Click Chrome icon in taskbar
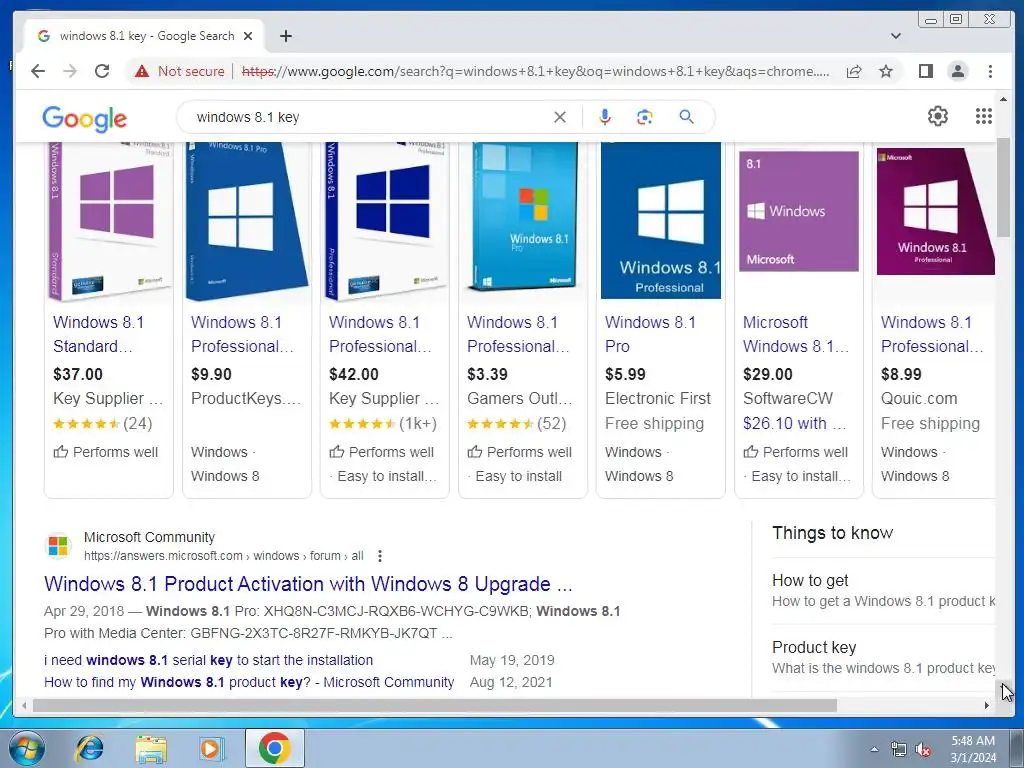The height and width of the screenshot is (768, 1024). (274, 748)
